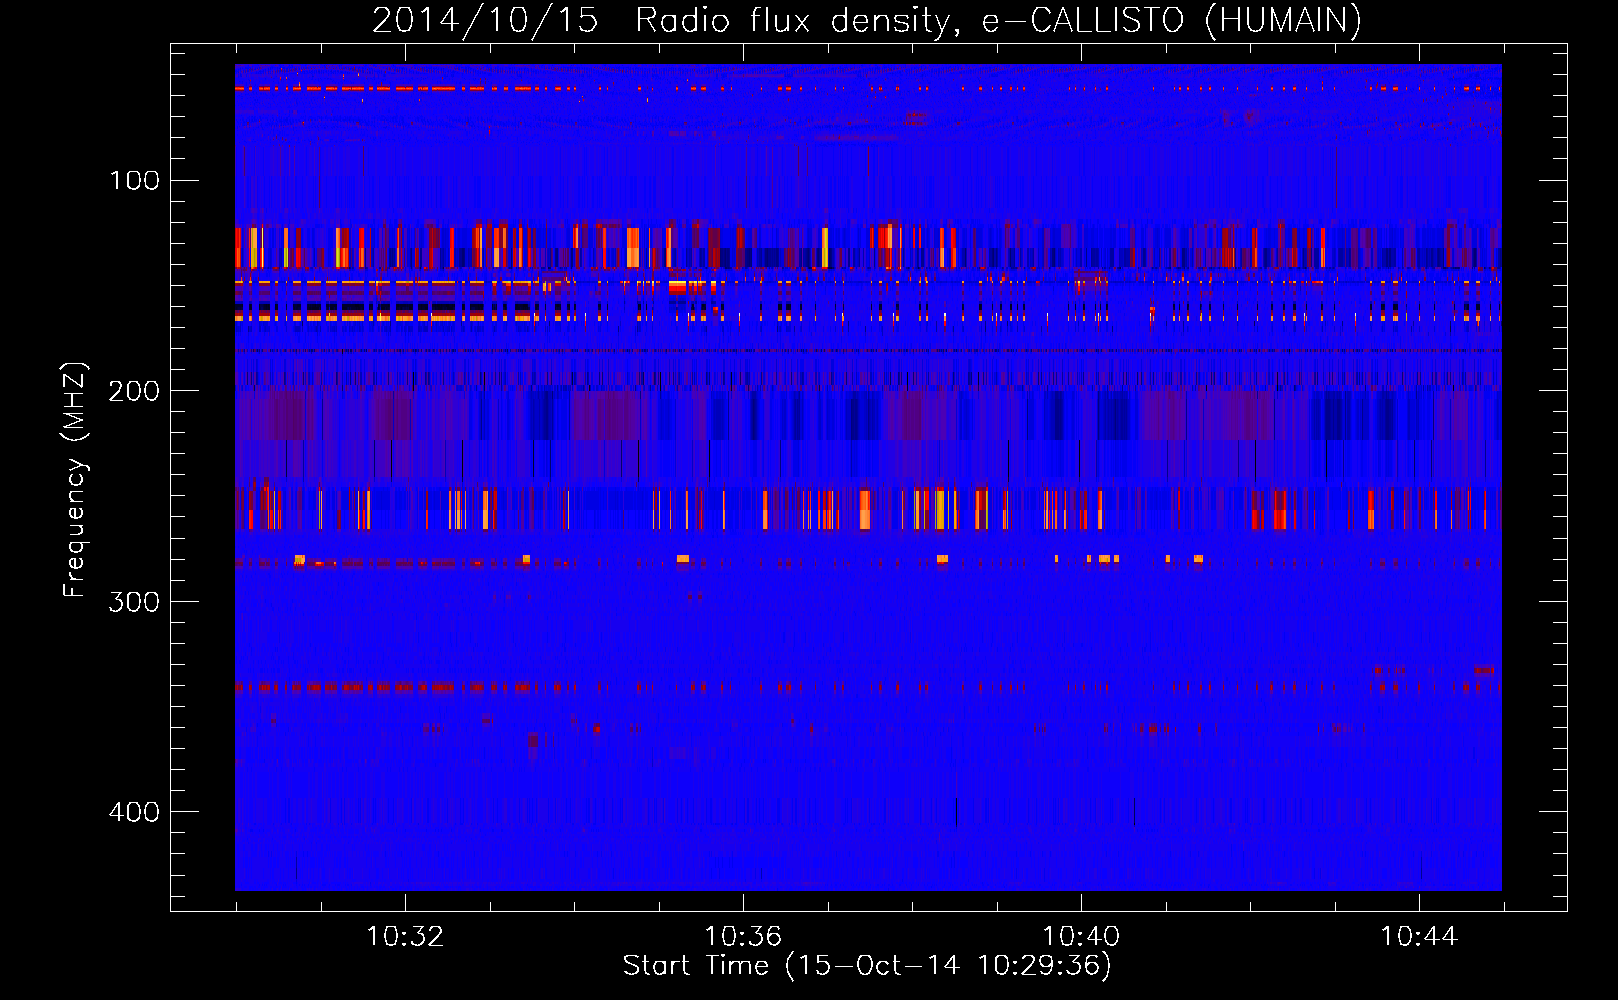Click the 'Start Time (15-Oct-14 10:29:36)' axis label

pyautogui.click(x=867, y=965)
